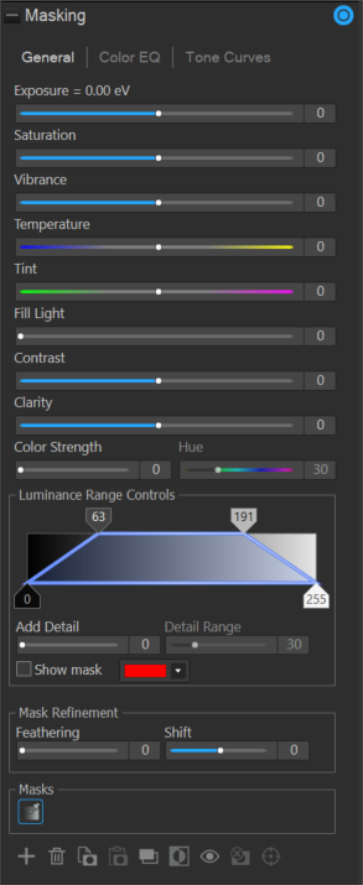Click the Temperature slider track
Screen dimensions: 363x885
(x=156, y=247)
